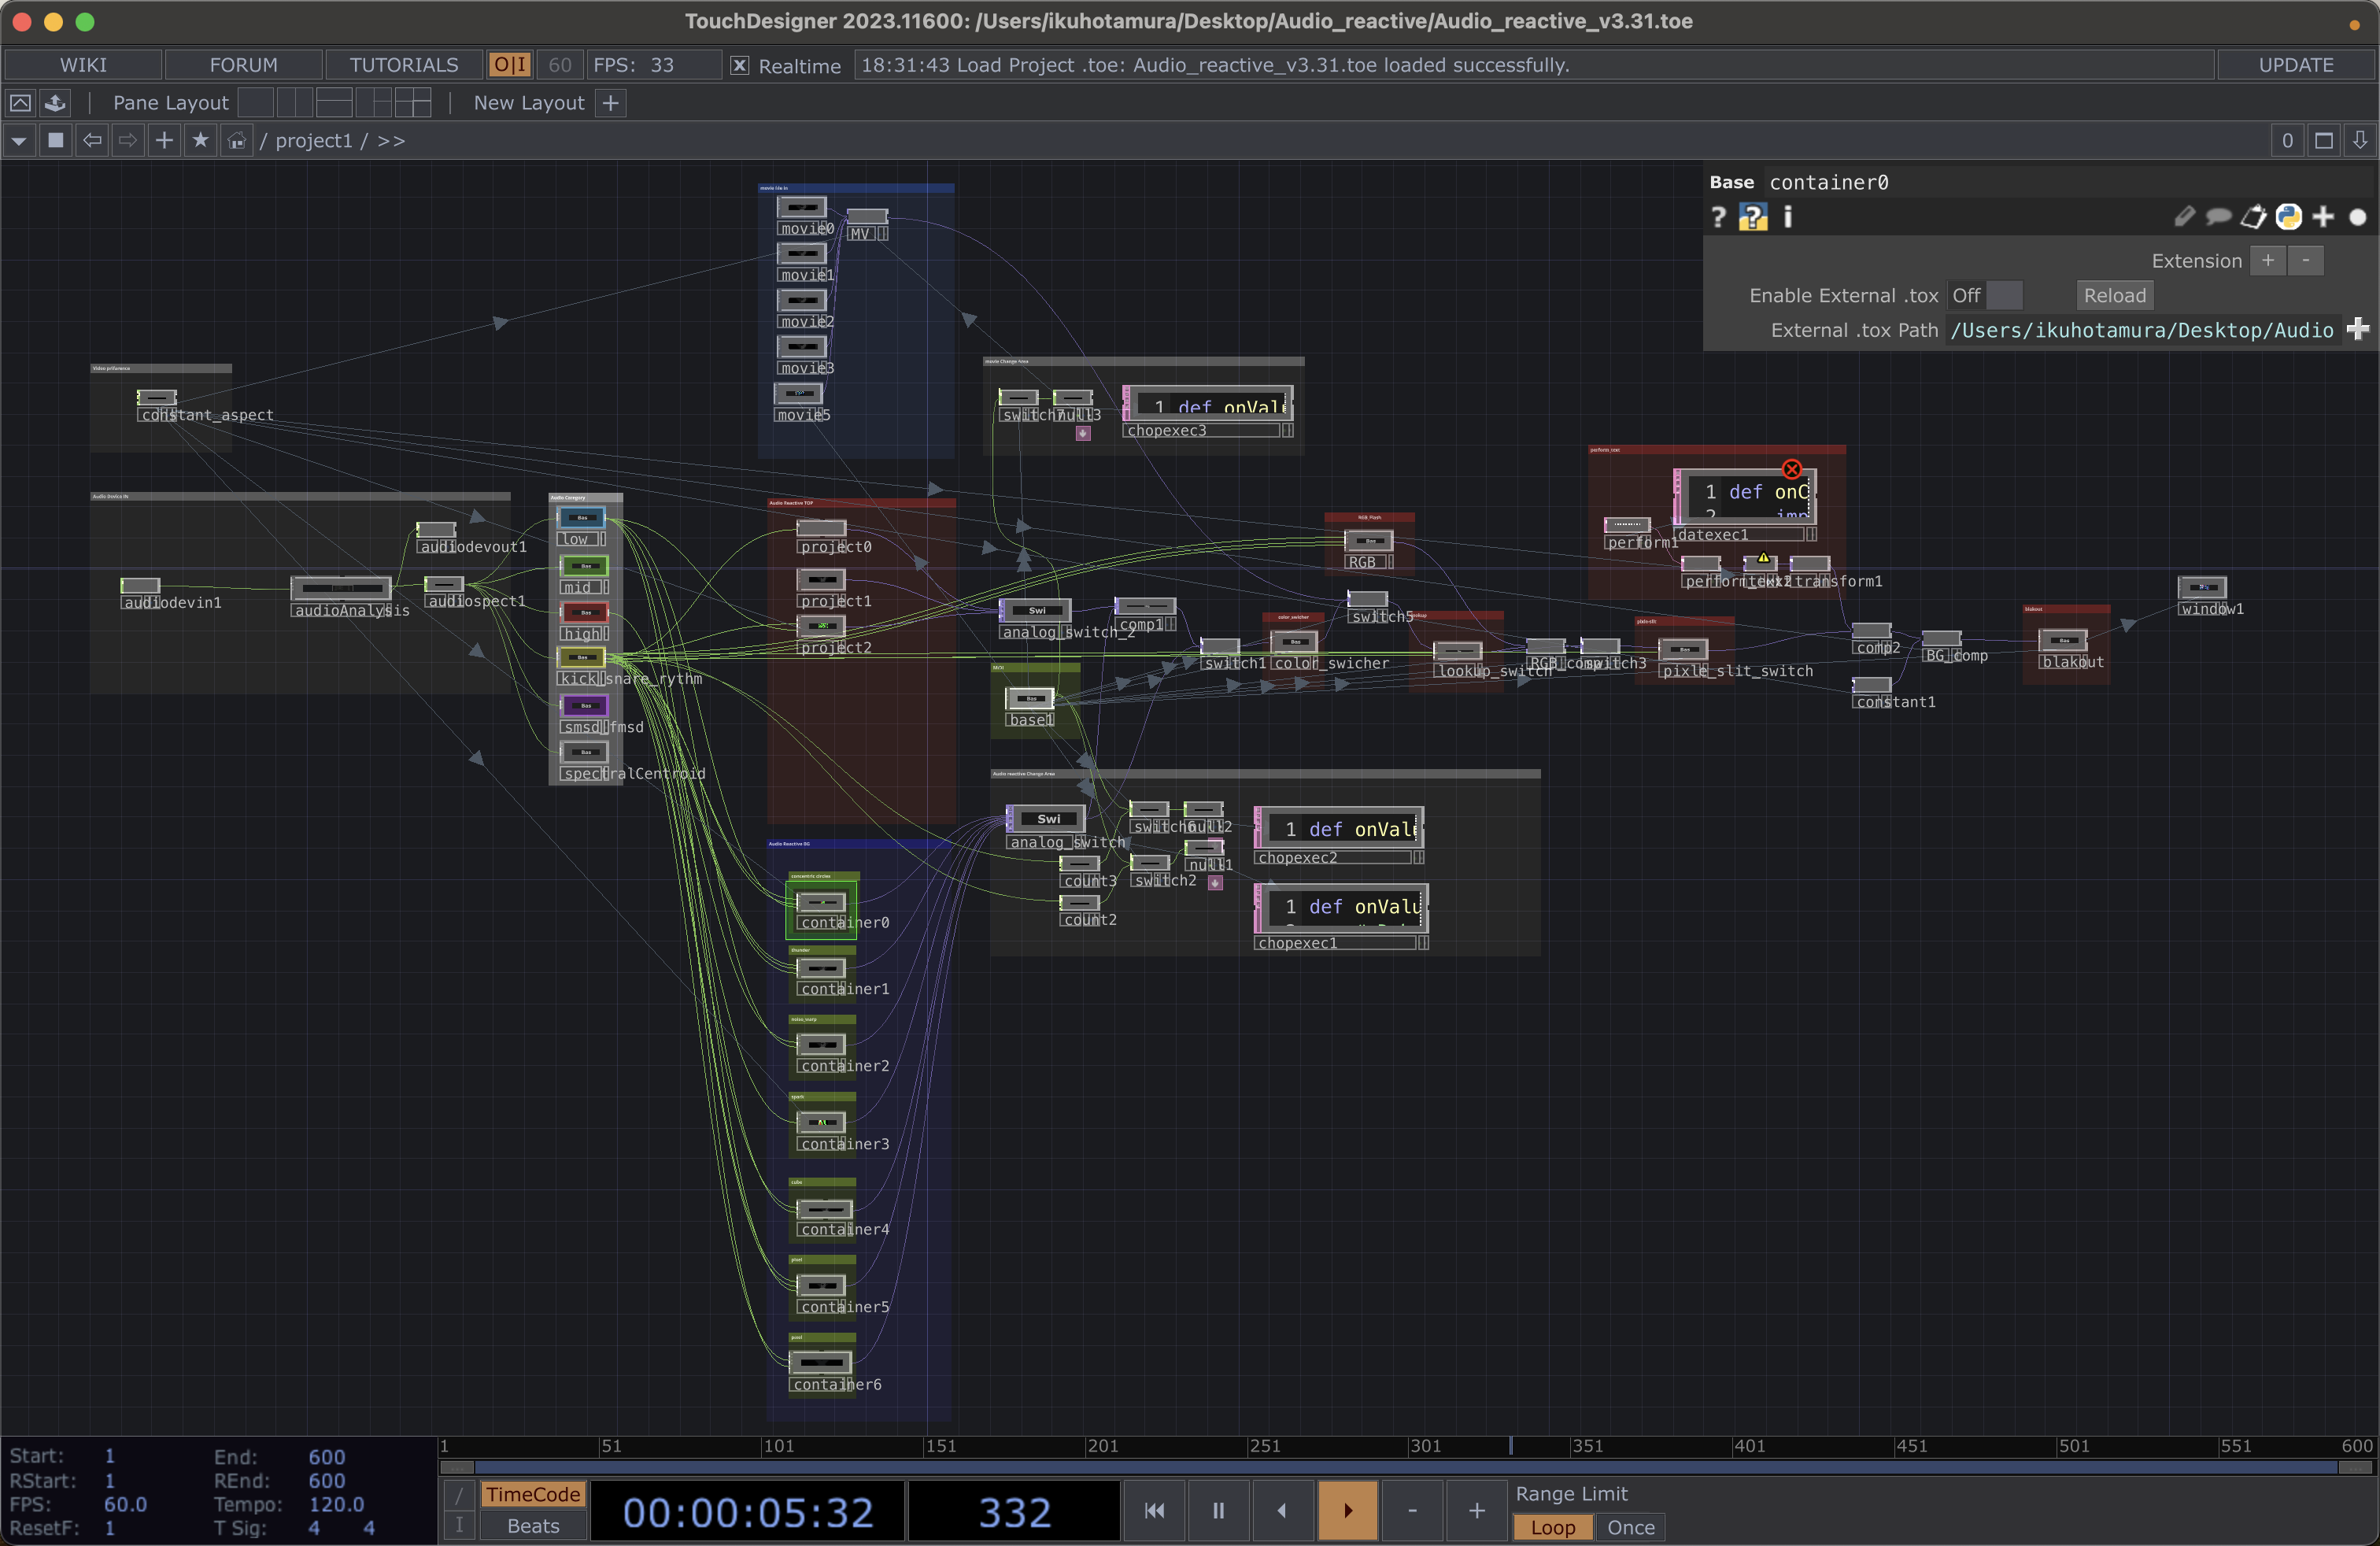Toggle the timeline slash button
This screenshot has width=2380, height=1546.
pos(459,1494)
